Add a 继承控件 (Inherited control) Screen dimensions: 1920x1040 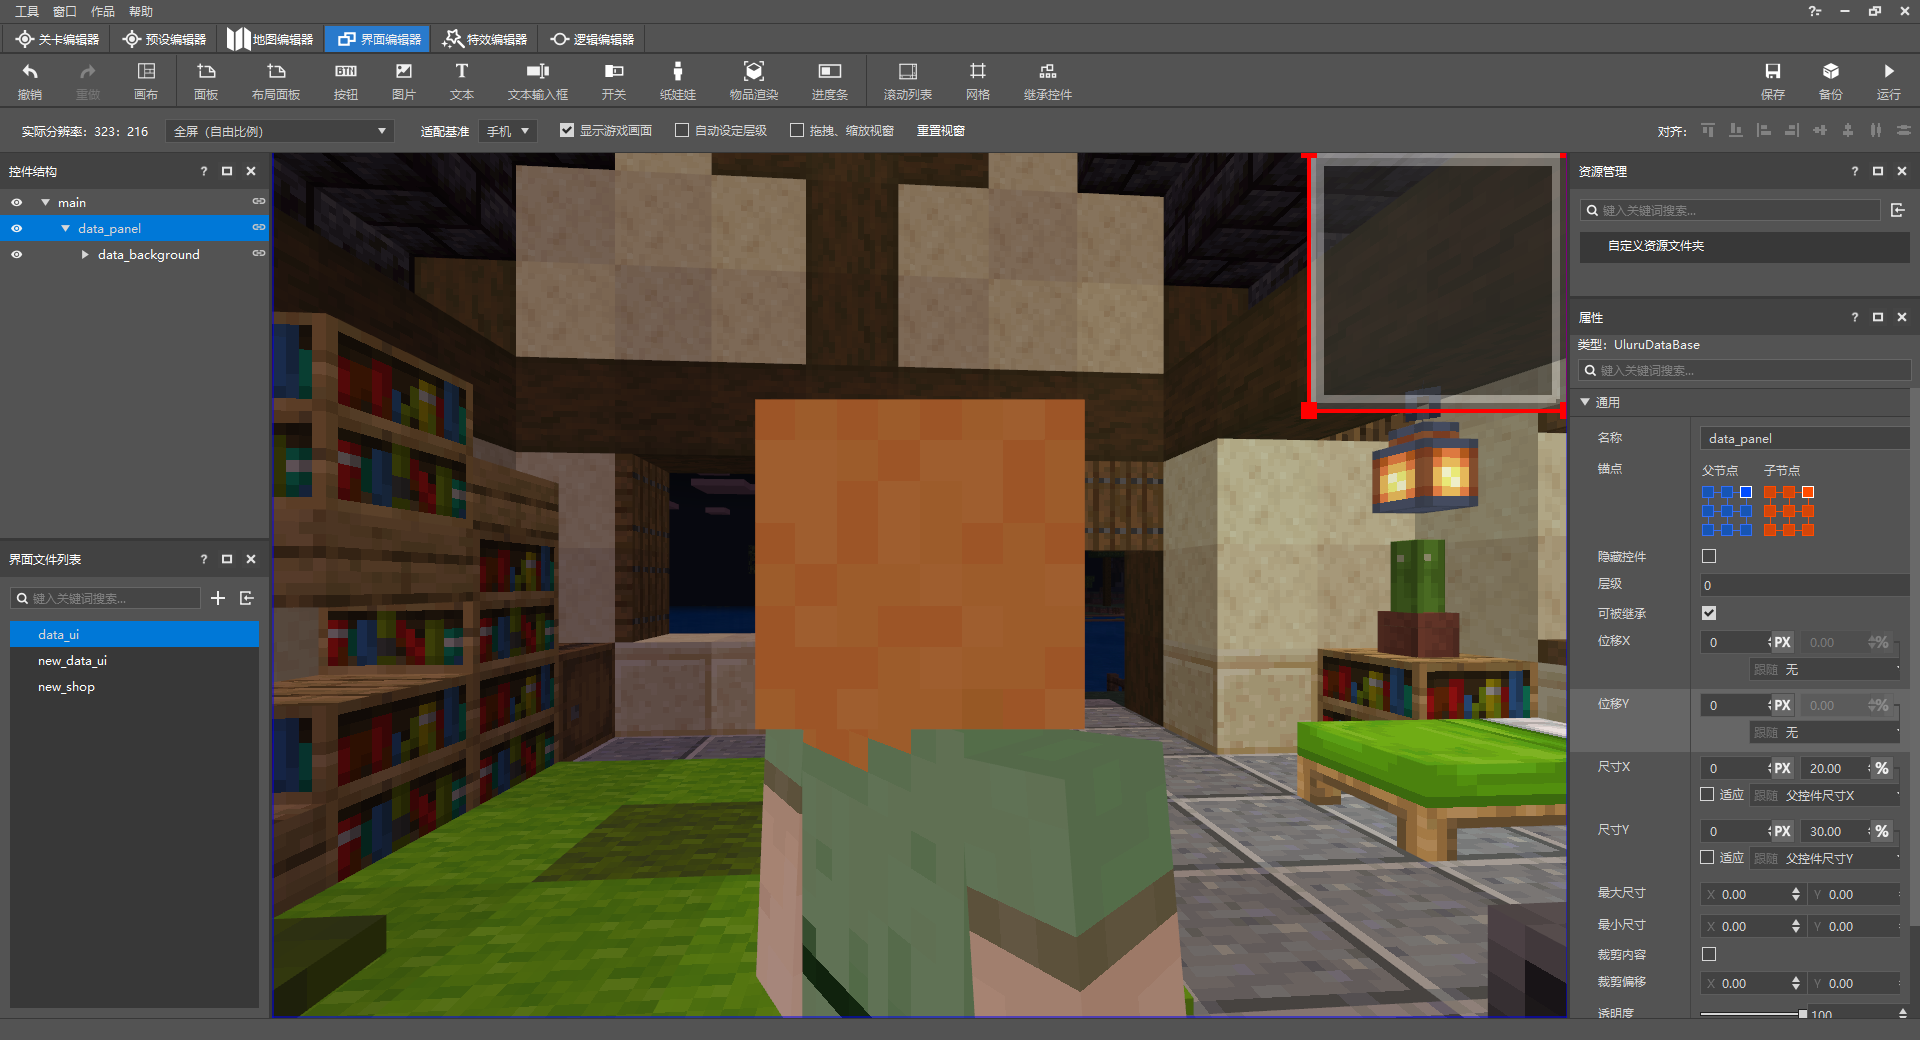1048,81
